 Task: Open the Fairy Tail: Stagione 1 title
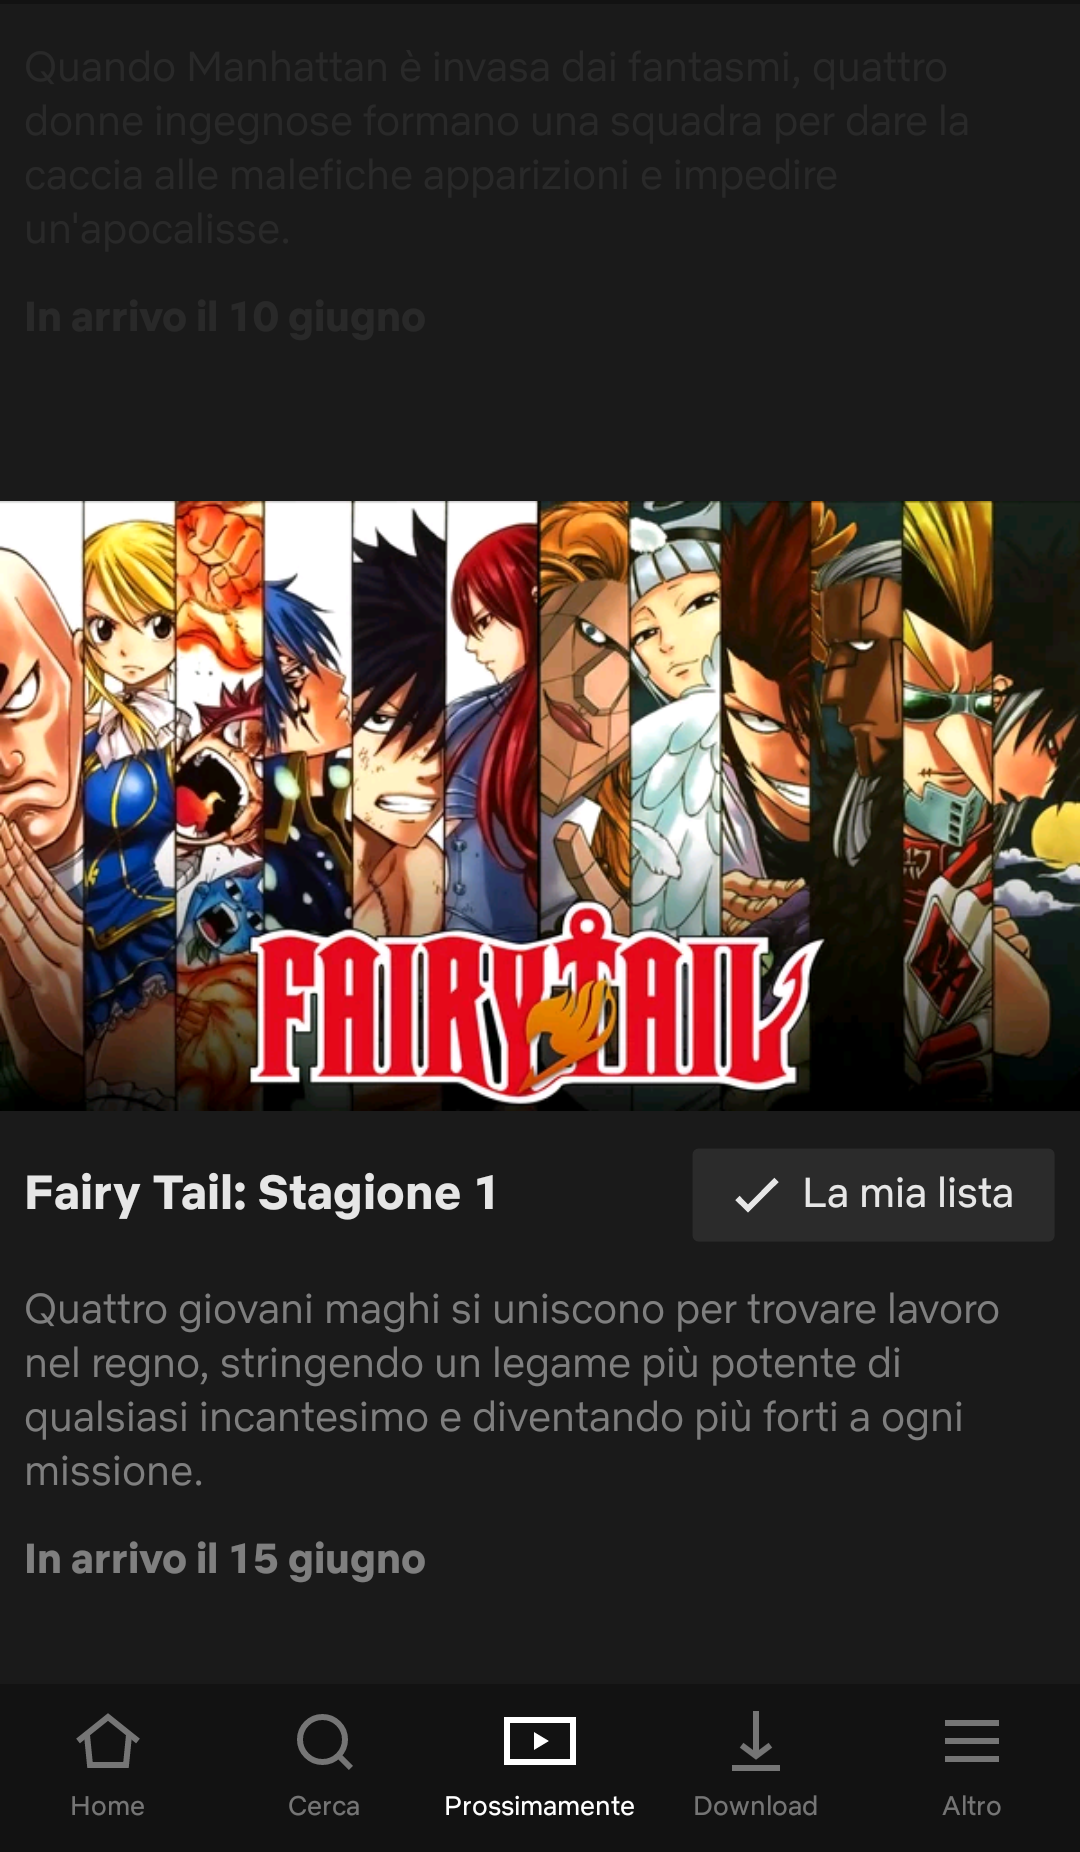coord(261,1194)
